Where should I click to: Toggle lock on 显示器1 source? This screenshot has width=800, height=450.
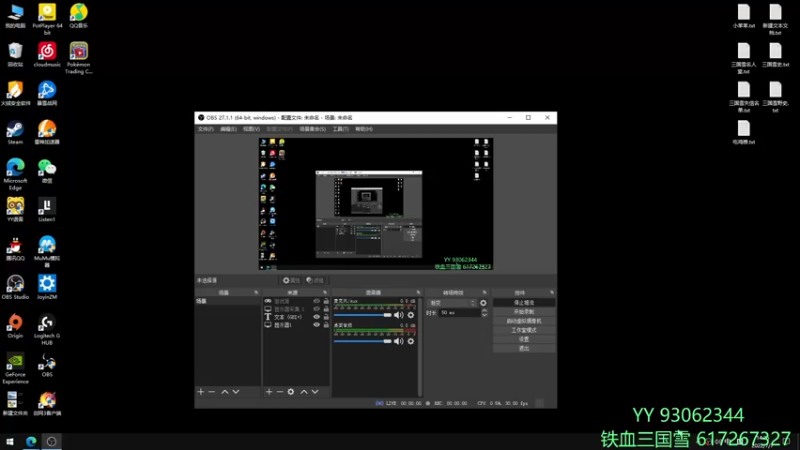click(x=326, y=325)
